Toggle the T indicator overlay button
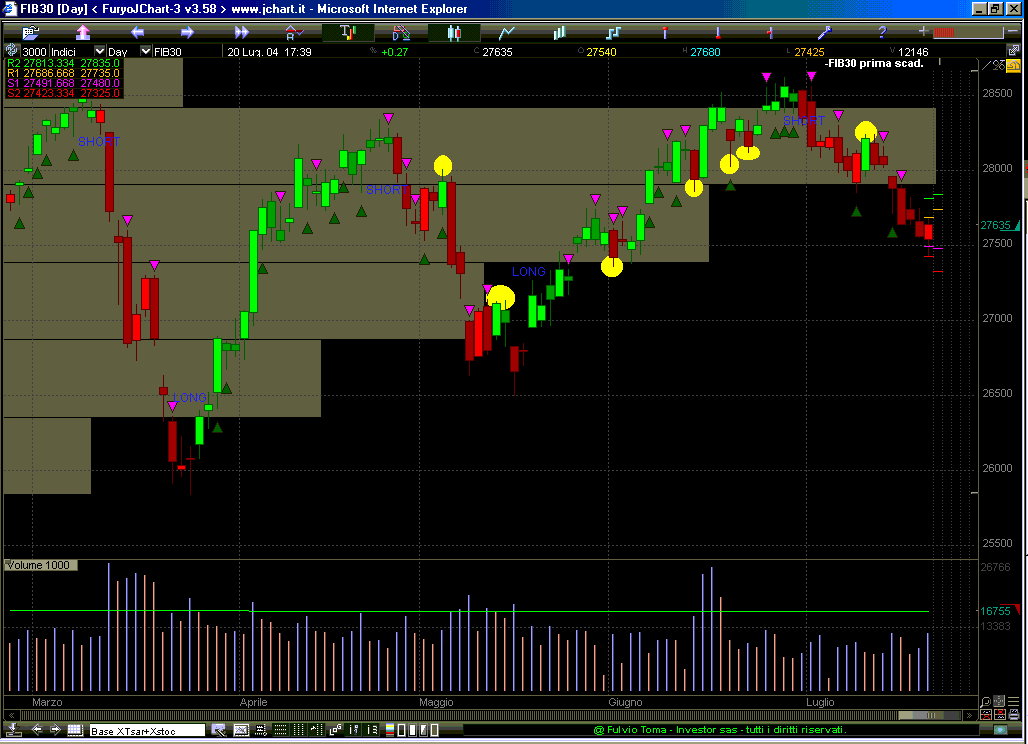 (x=348, y=32)
